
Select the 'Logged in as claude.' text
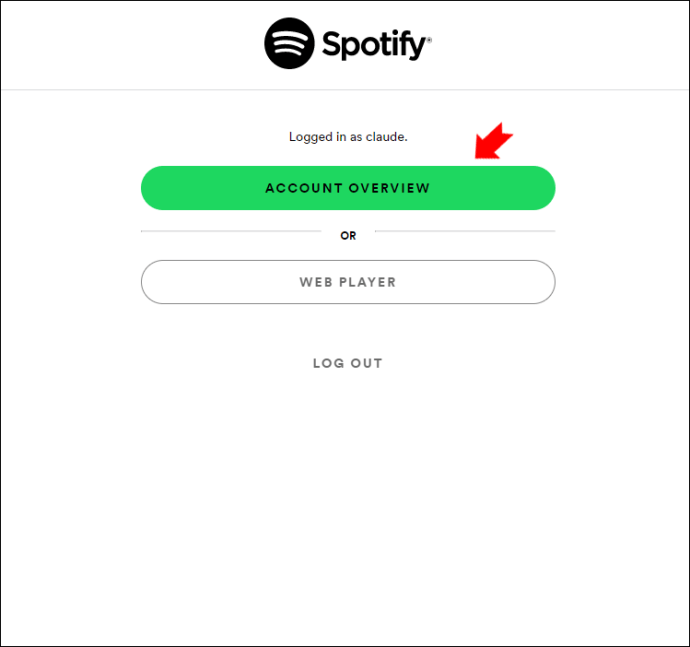348,137
